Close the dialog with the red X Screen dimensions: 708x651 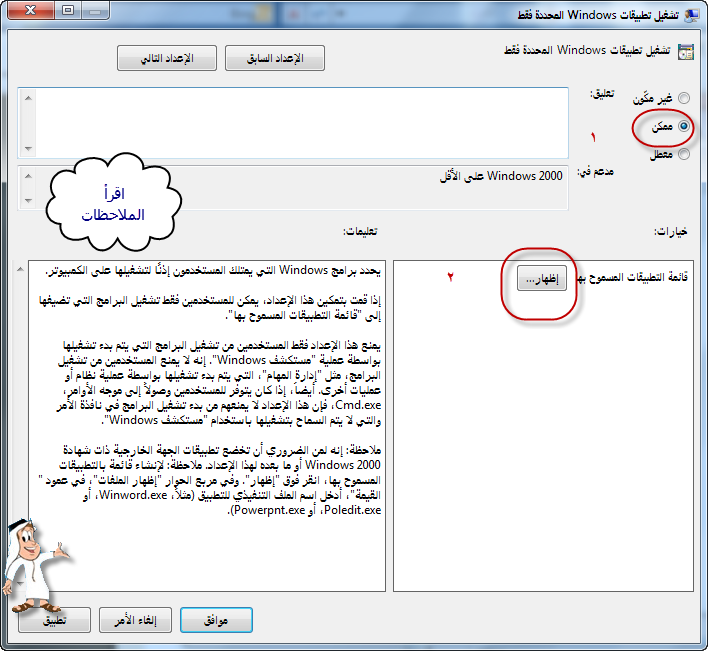click(x=31, y=10)
